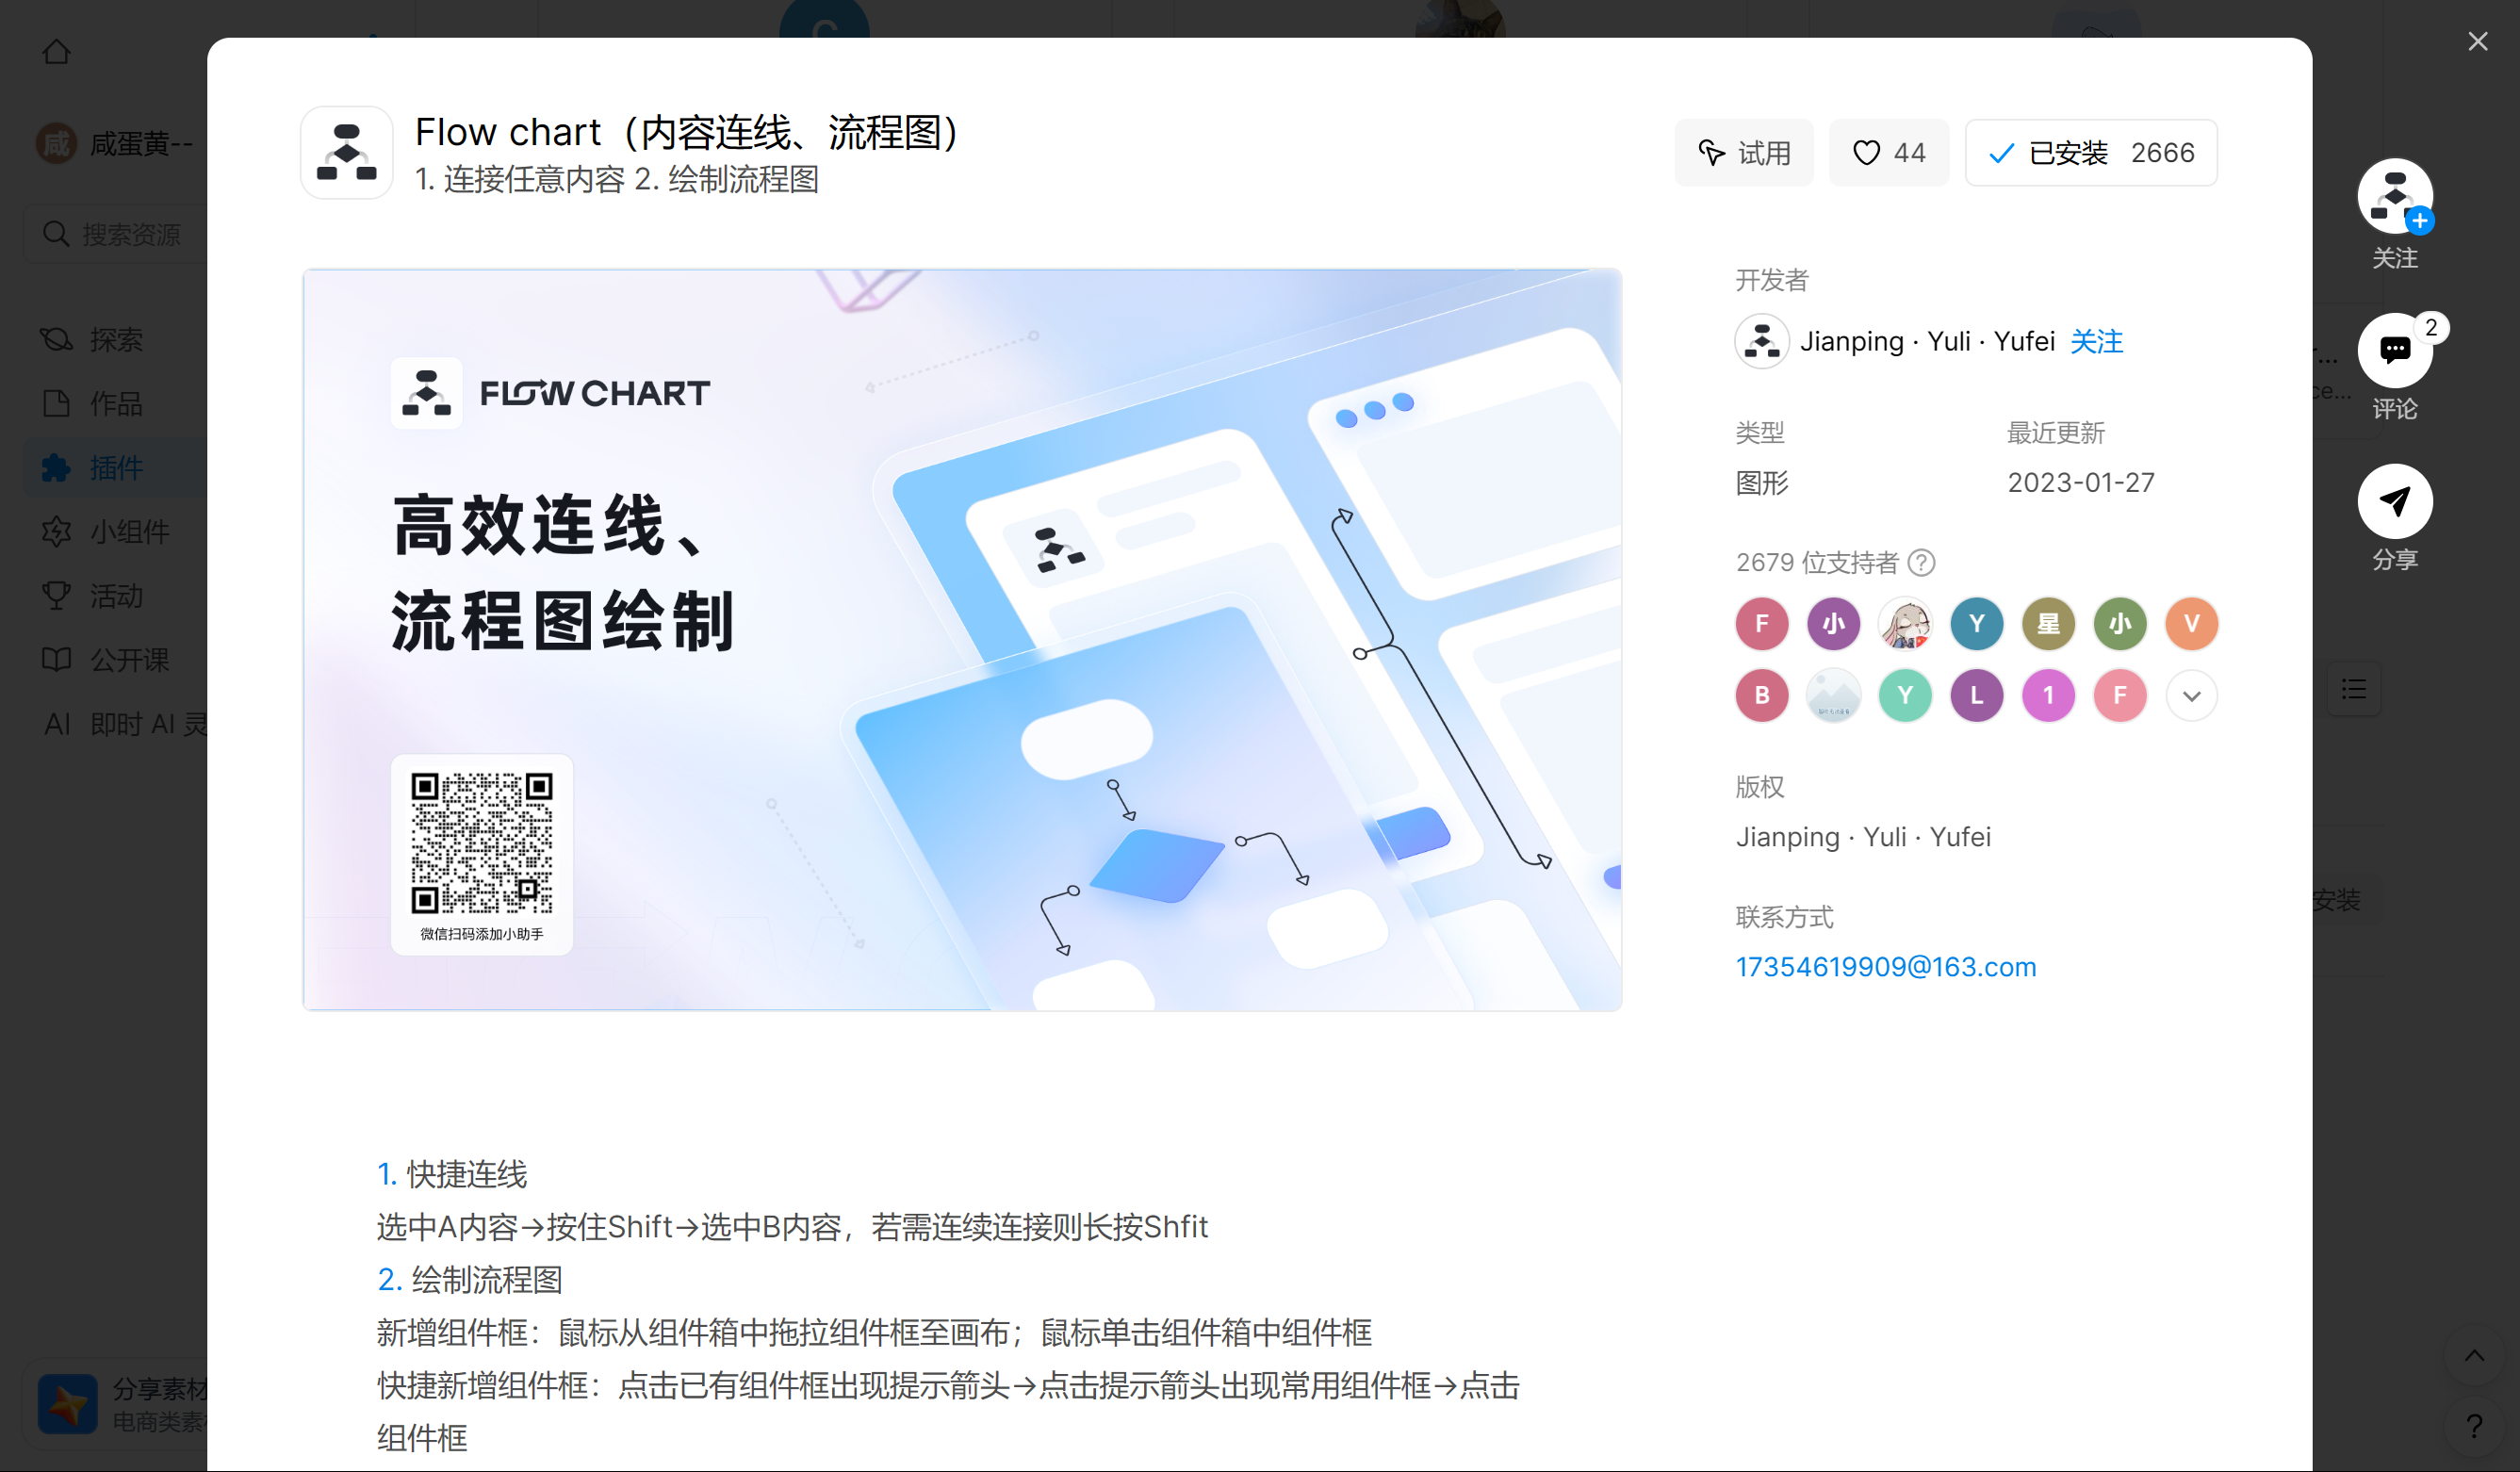Like the plugin with heart button
2520x1472 pixels.
coord(1888,153)
